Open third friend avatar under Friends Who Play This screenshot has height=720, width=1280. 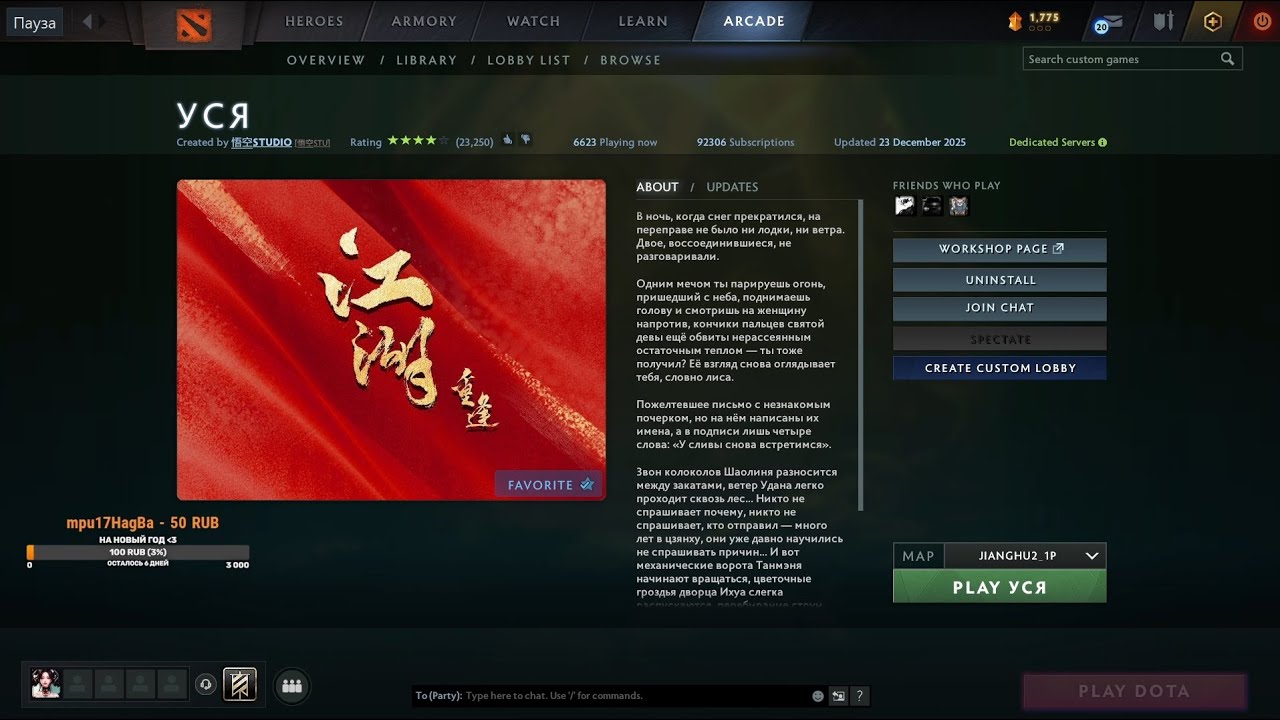[959, 206]
